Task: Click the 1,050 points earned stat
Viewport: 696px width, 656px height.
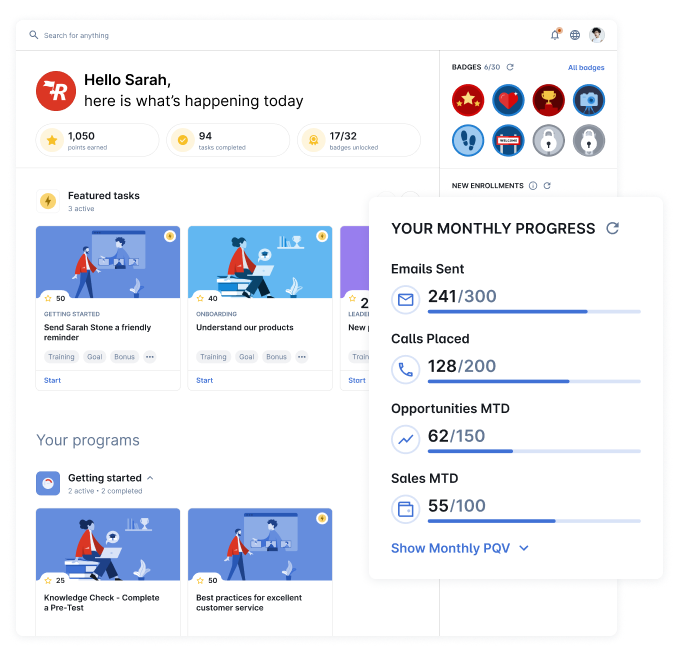Action: point(97,140)
